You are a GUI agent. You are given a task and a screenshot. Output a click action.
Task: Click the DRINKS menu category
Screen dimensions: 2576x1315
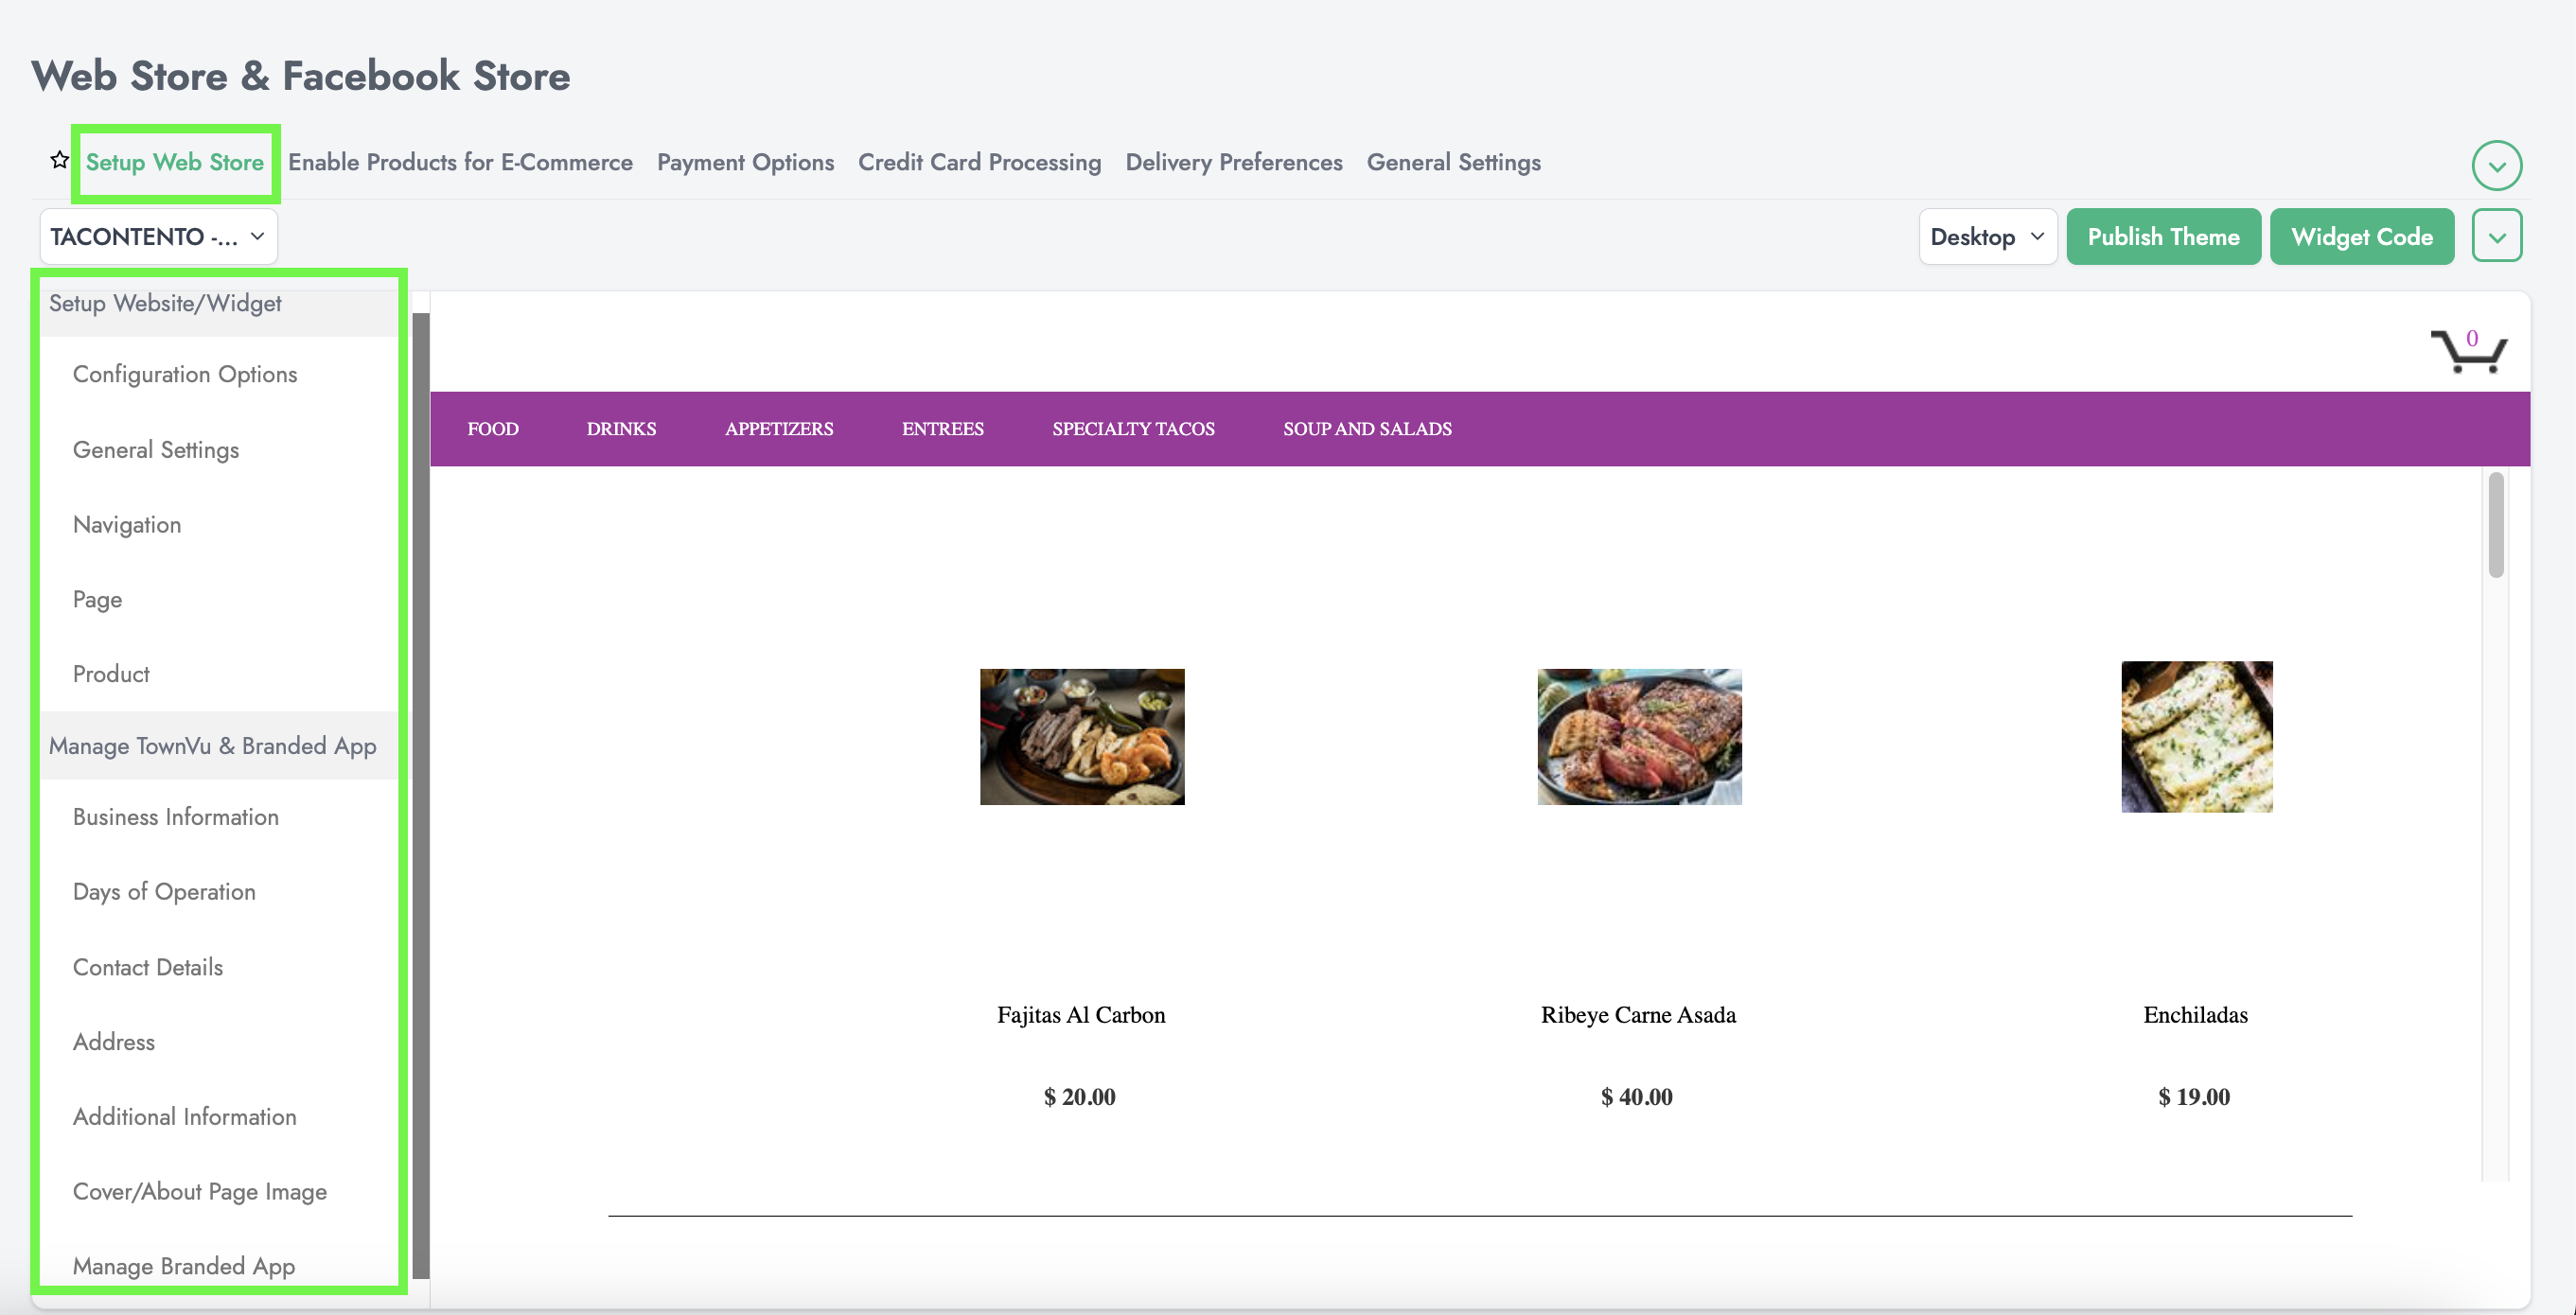click(x=621, y=429)
